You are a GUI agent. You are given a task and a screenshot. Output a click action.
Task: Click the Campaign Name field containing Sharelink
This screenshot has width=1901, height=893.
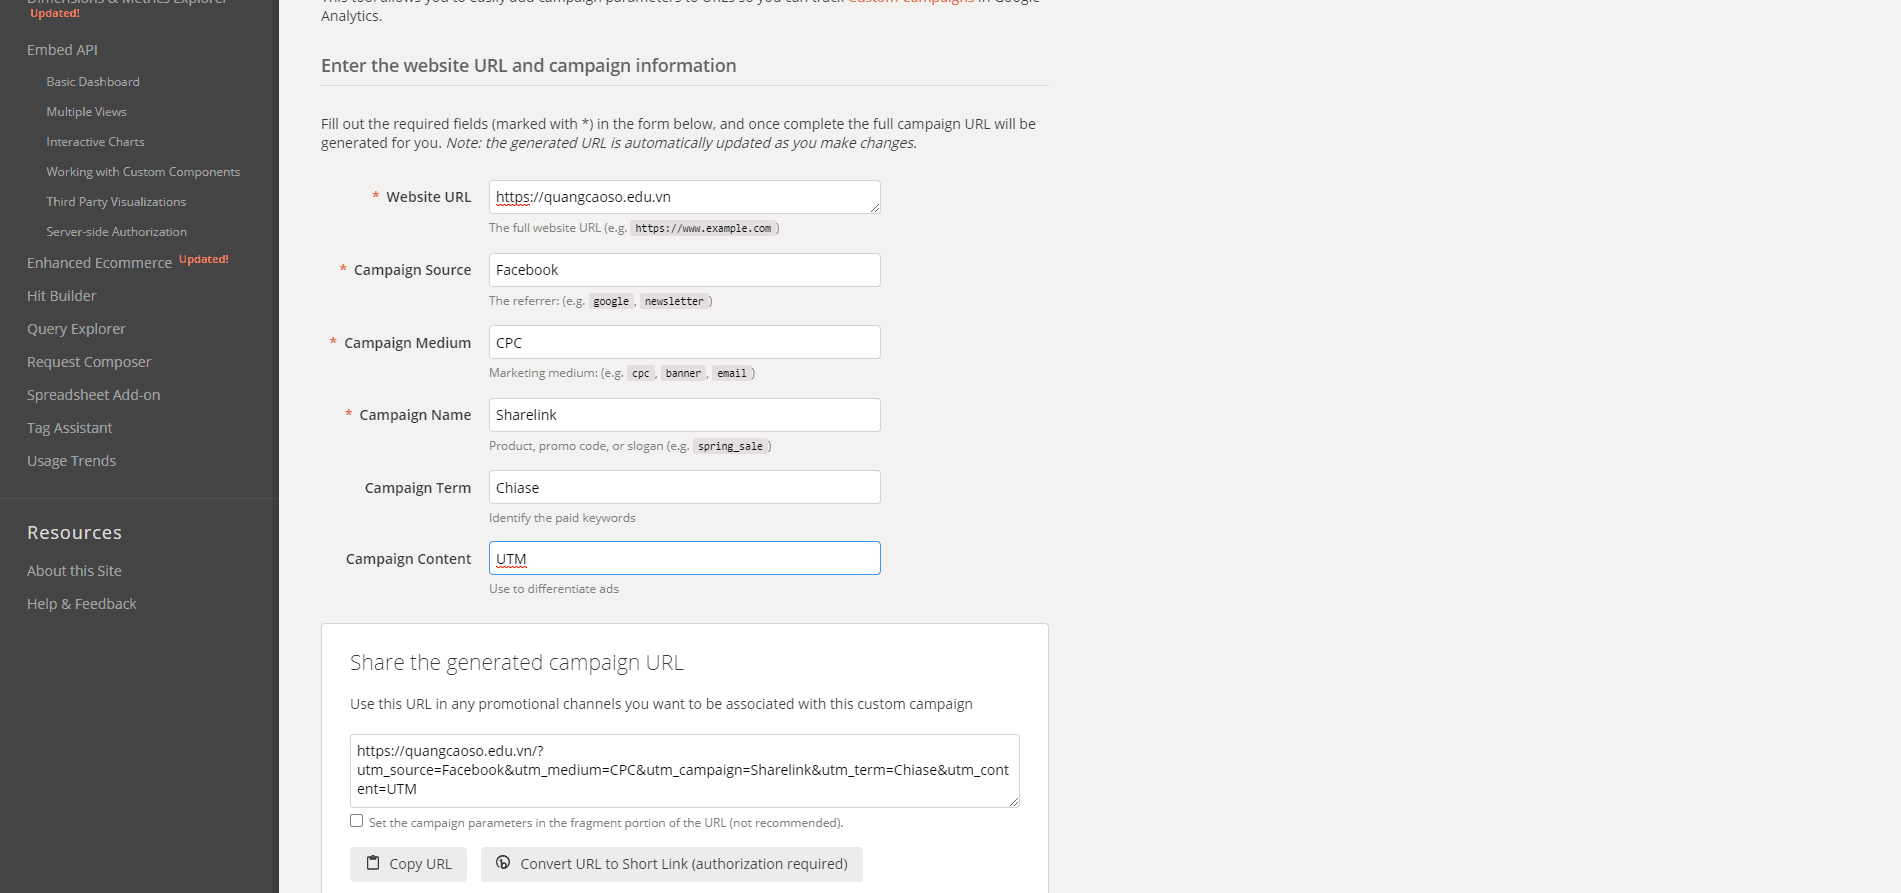[x=685, y=415]
